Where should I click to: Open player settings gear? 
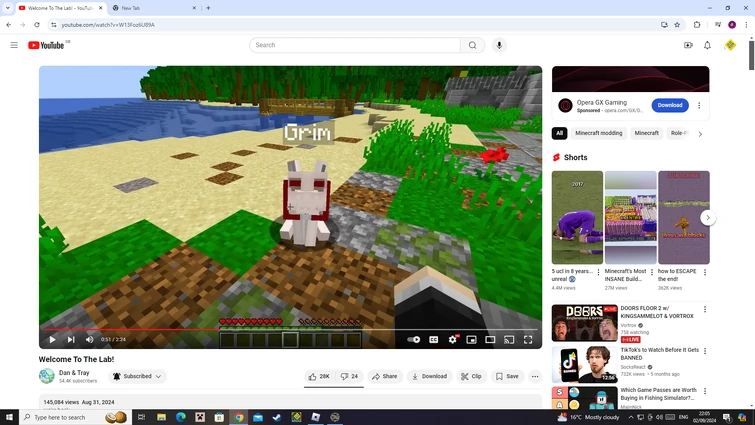(453, 339)
